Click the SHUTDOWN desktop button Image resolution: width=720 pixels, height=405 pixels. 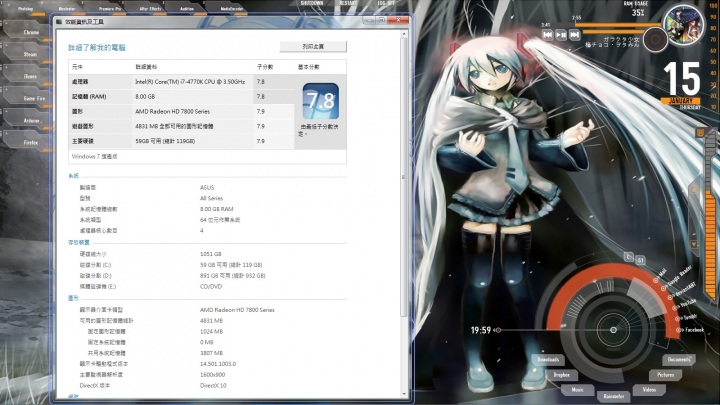click(x=312, y=3)
